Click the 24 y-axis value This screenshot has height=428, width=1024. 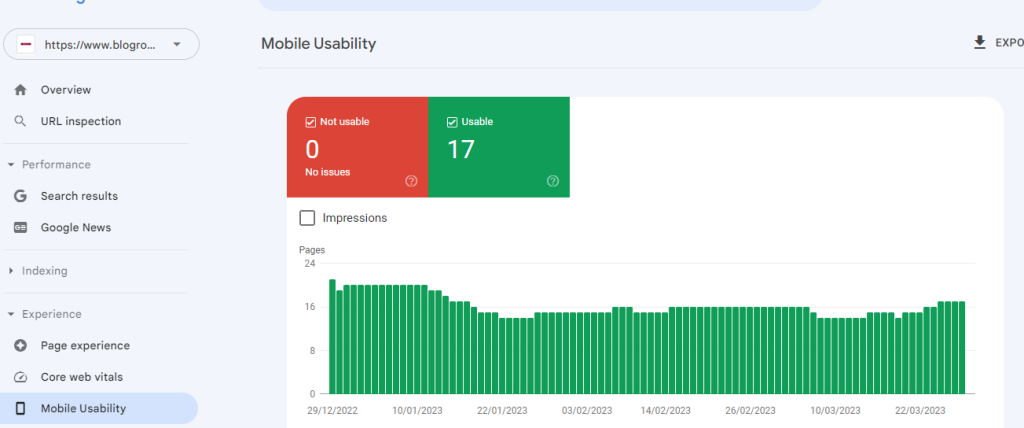pos(310,263)
